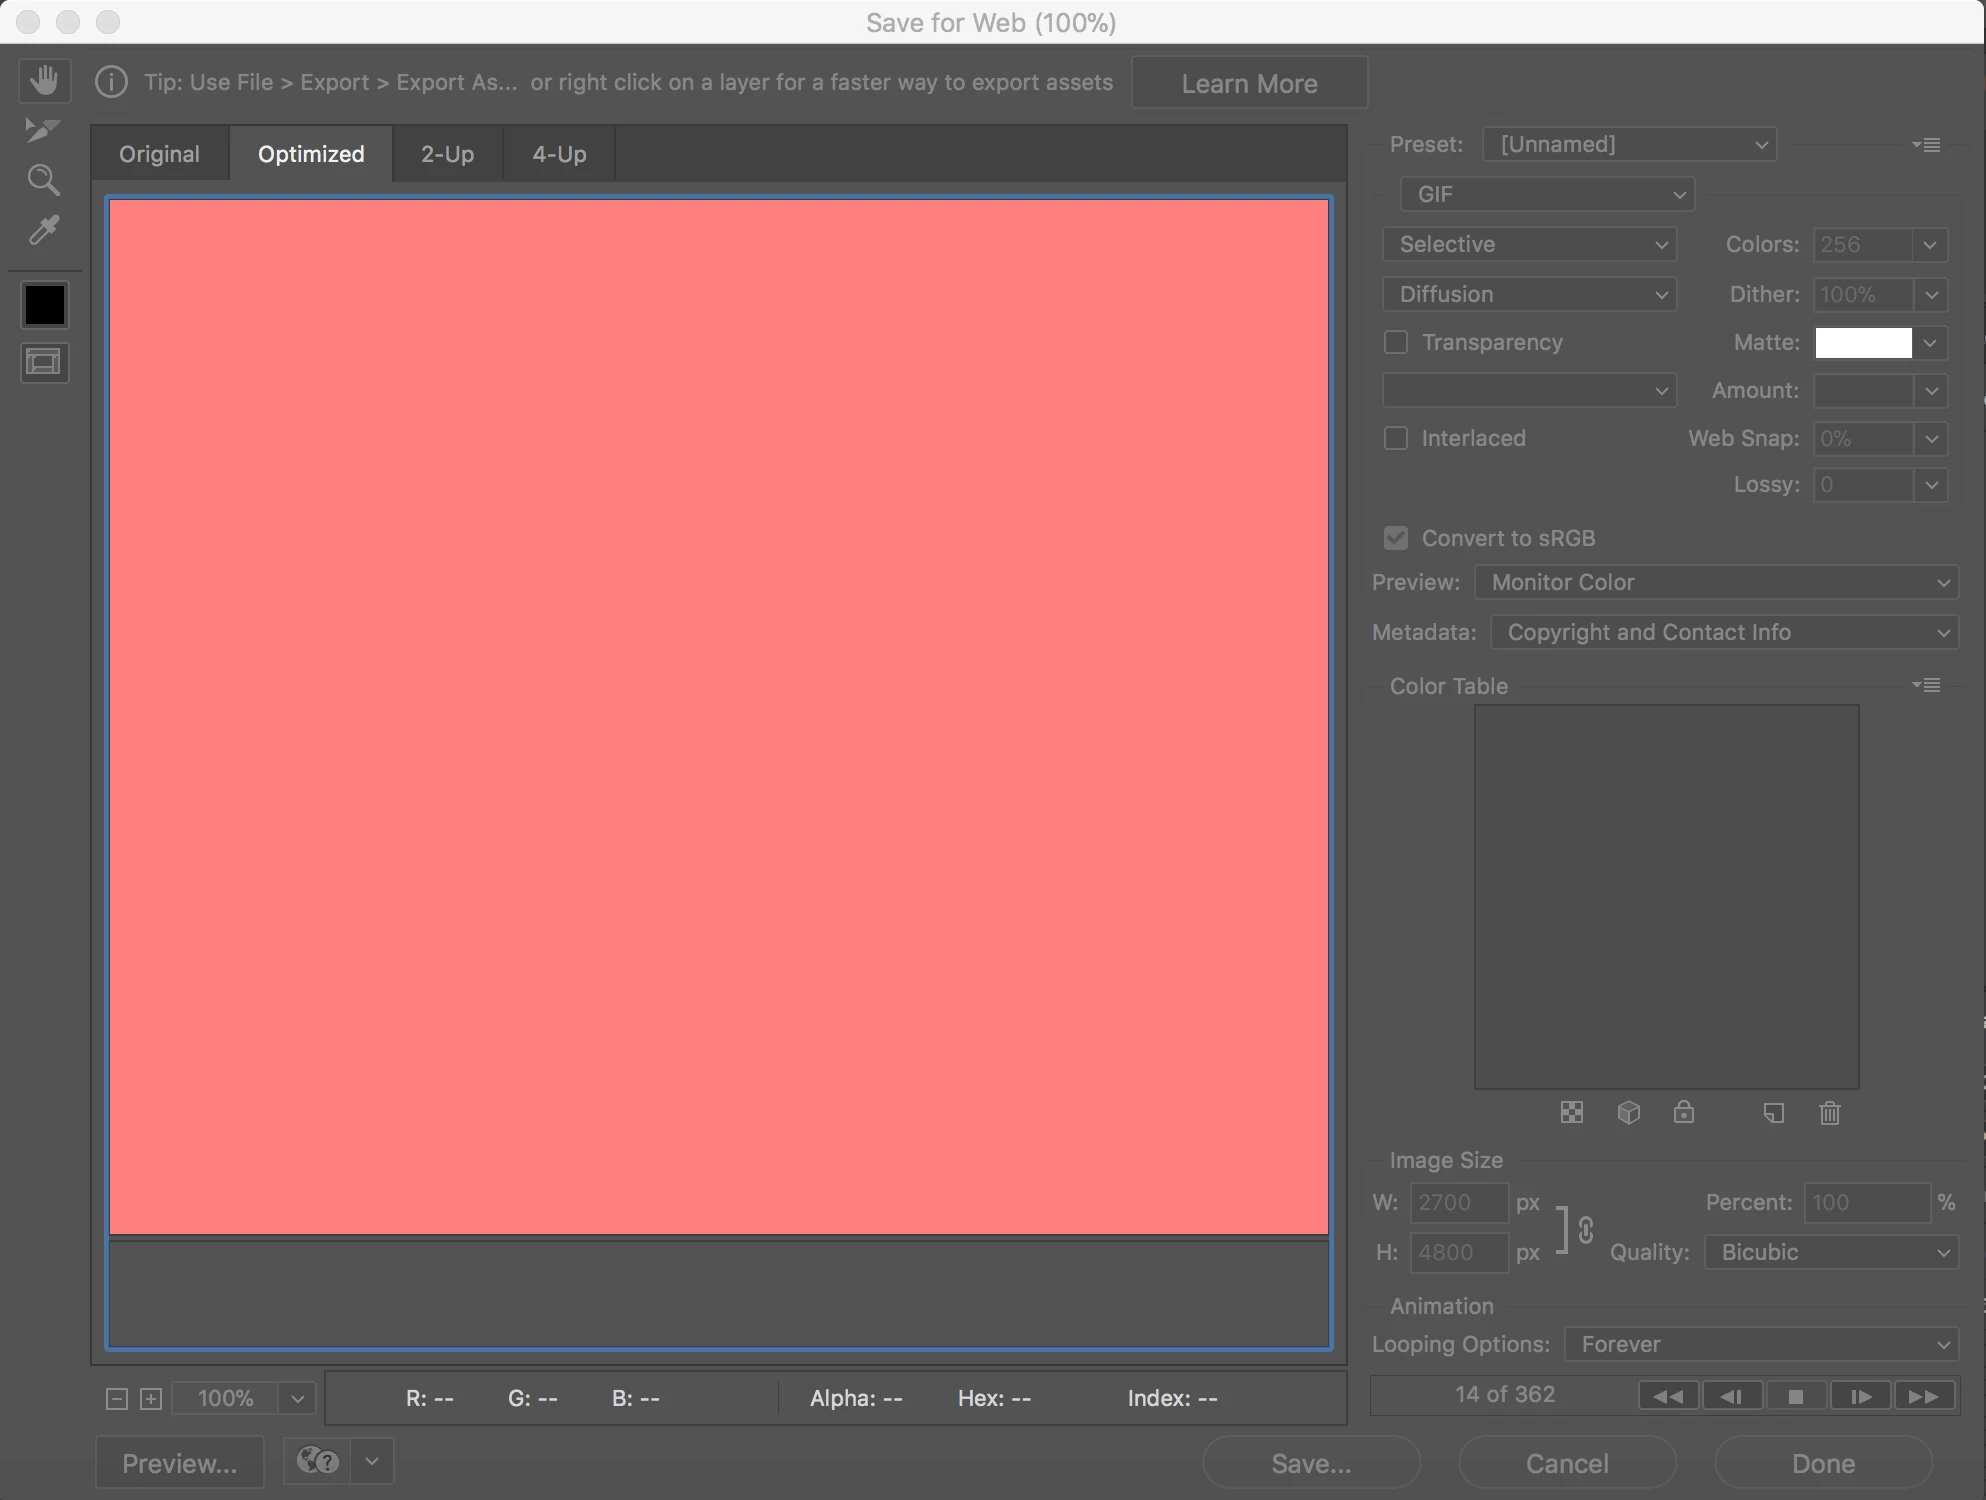Open the Metadata Copyright and Contact Info dropdown
1986x1500 pixels.
[x=1724, y=632]
